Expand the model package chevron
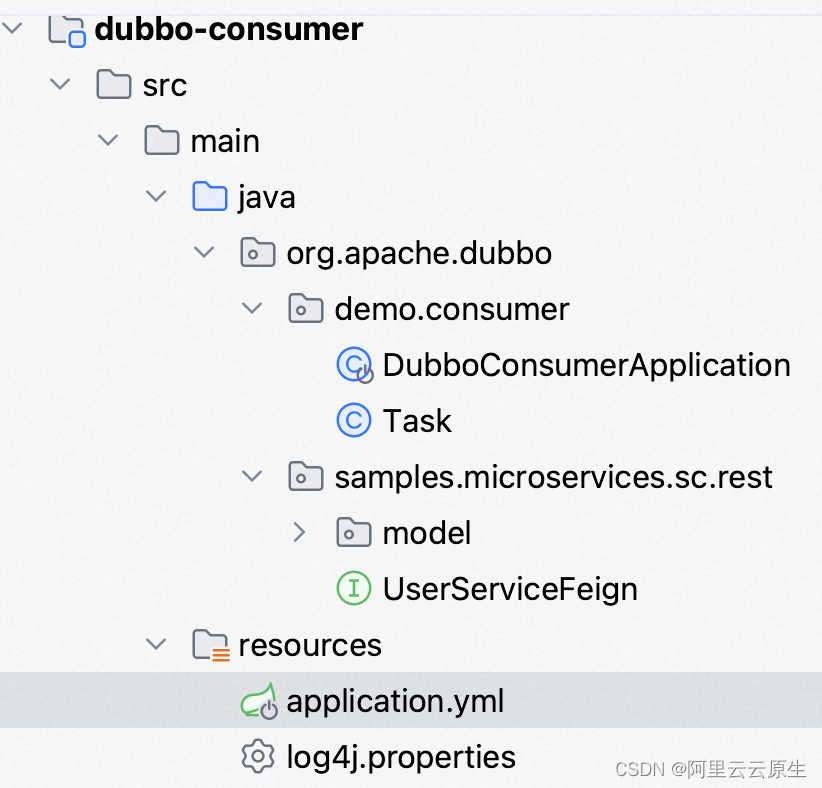The height and width of the screenshot is (788, 822). [x=299, y=532]
